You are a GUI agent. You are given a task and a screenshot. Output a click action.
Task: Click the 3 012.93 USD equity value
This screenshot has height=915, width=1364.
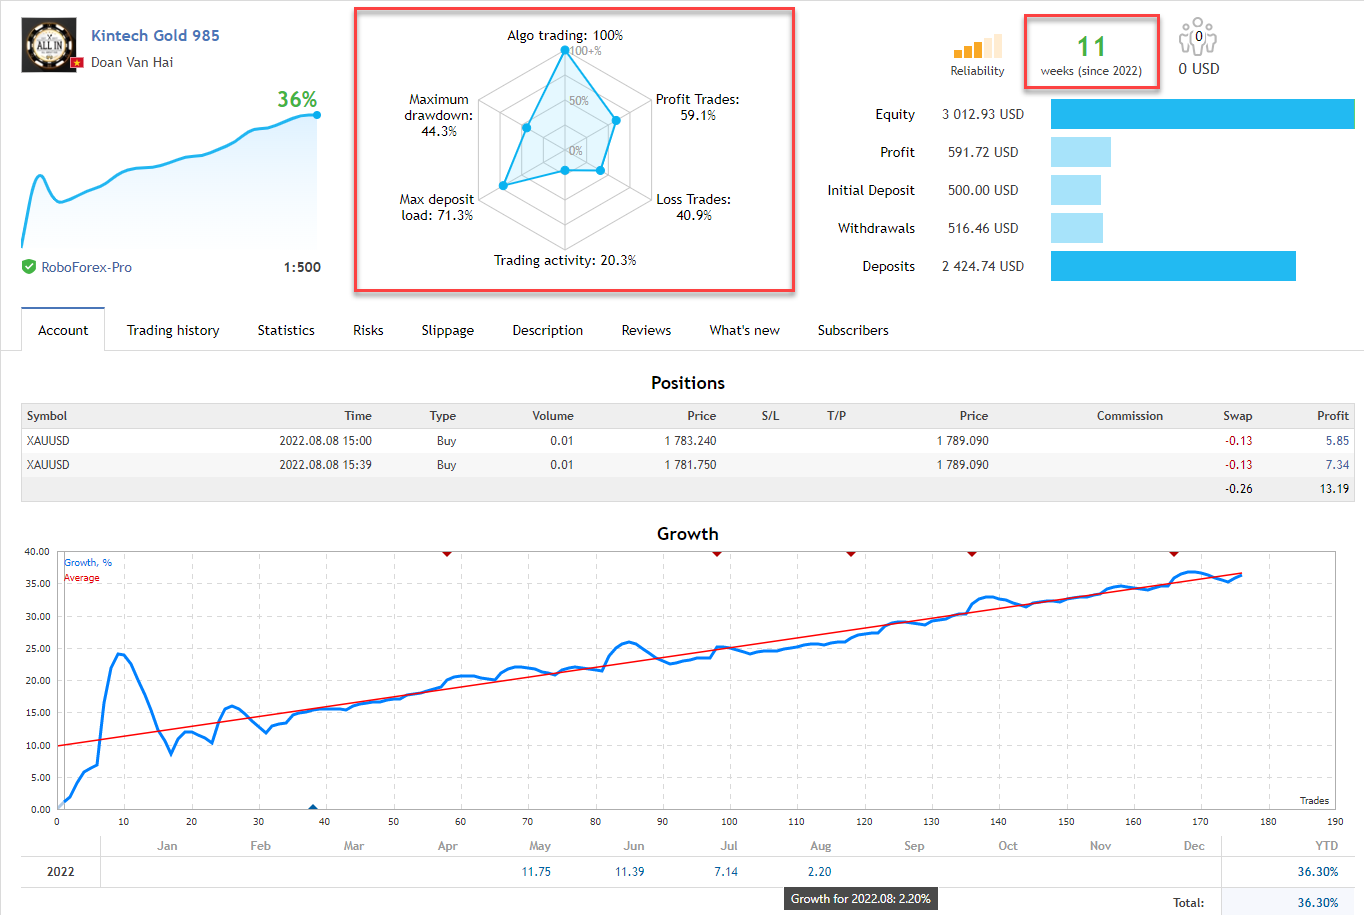pyautogui.click(x=983, y=114)
